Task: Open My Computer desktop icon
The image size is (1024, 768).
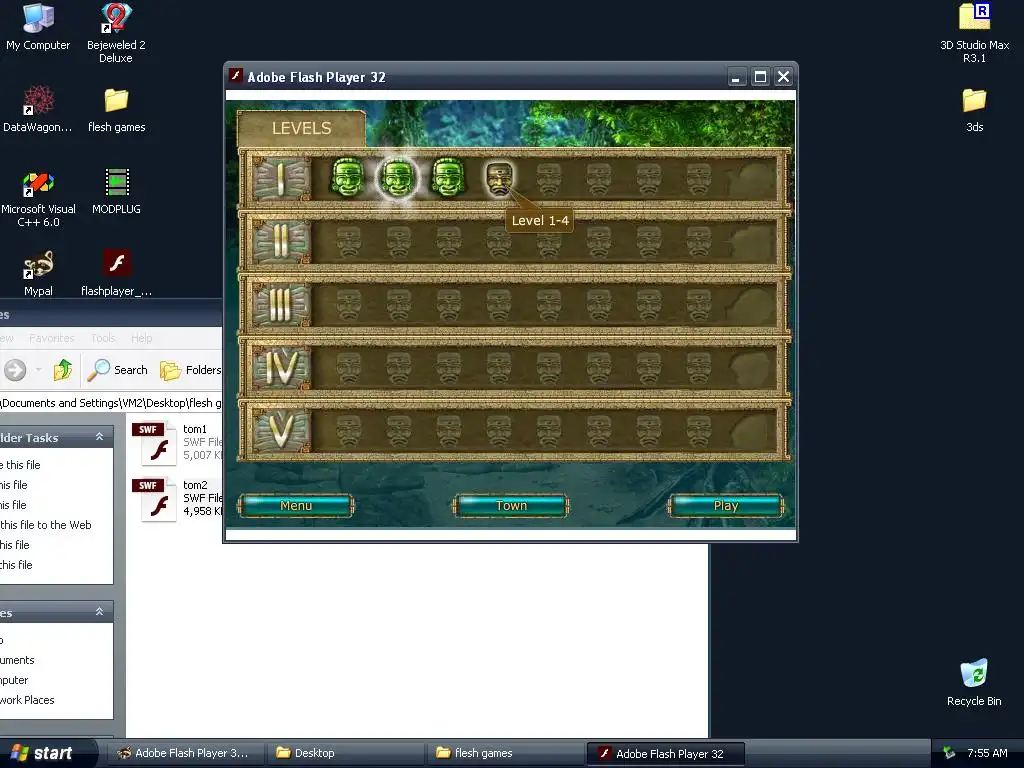Action: coord(38,27)
